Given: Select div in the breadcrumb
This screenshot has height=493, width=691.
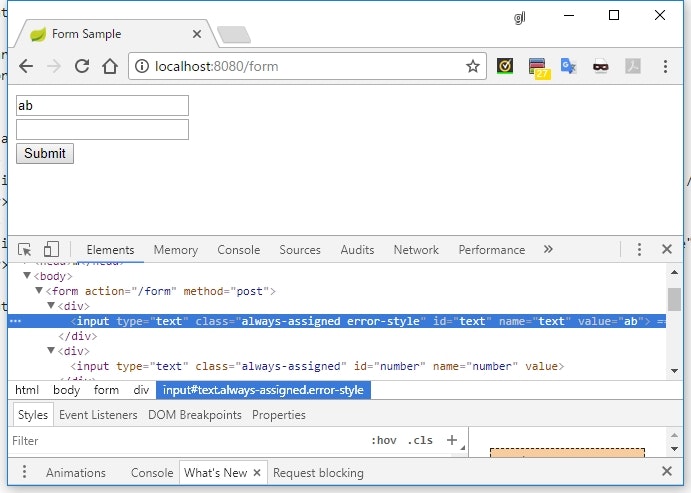Looking at the screenshot, I should (x=141, y=390).
